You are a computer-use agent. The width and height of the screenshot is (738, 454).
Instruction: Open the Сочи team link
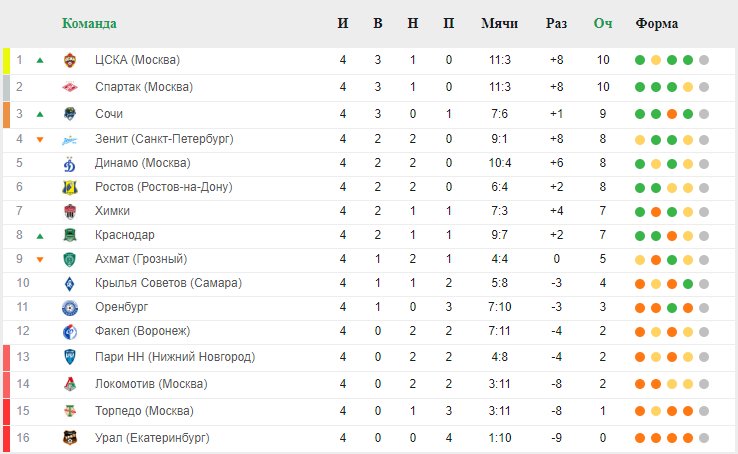click(109, 114)
